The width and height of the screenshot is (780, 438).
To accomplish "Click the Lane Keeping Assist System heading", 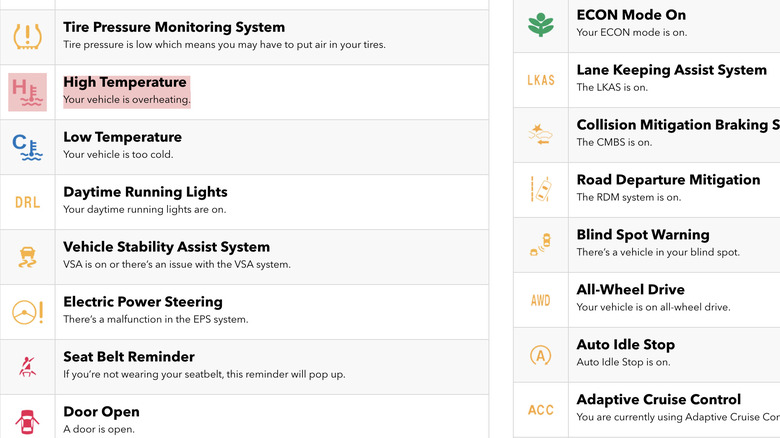I will point(671,70).
